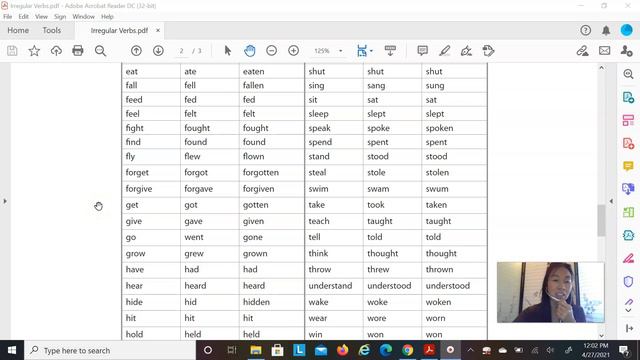
Task: Open Adobe Acrobat taskbar icon
Action: (x=429, y=350)
